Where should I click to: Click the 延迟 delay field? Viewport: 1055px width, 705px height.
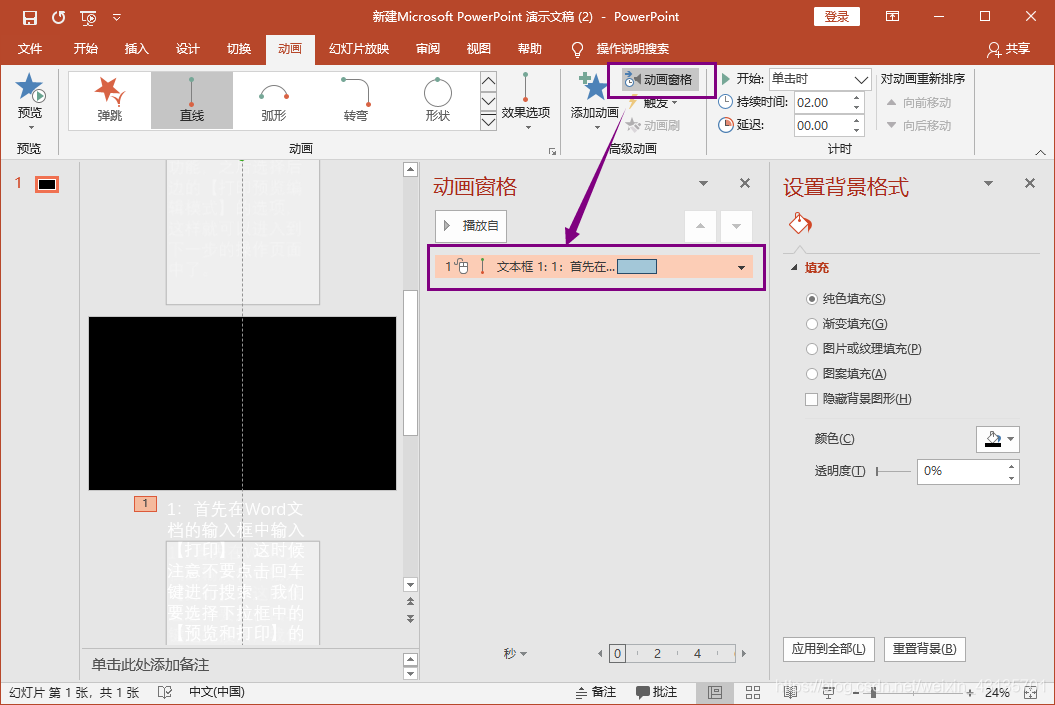click(822, 125)
